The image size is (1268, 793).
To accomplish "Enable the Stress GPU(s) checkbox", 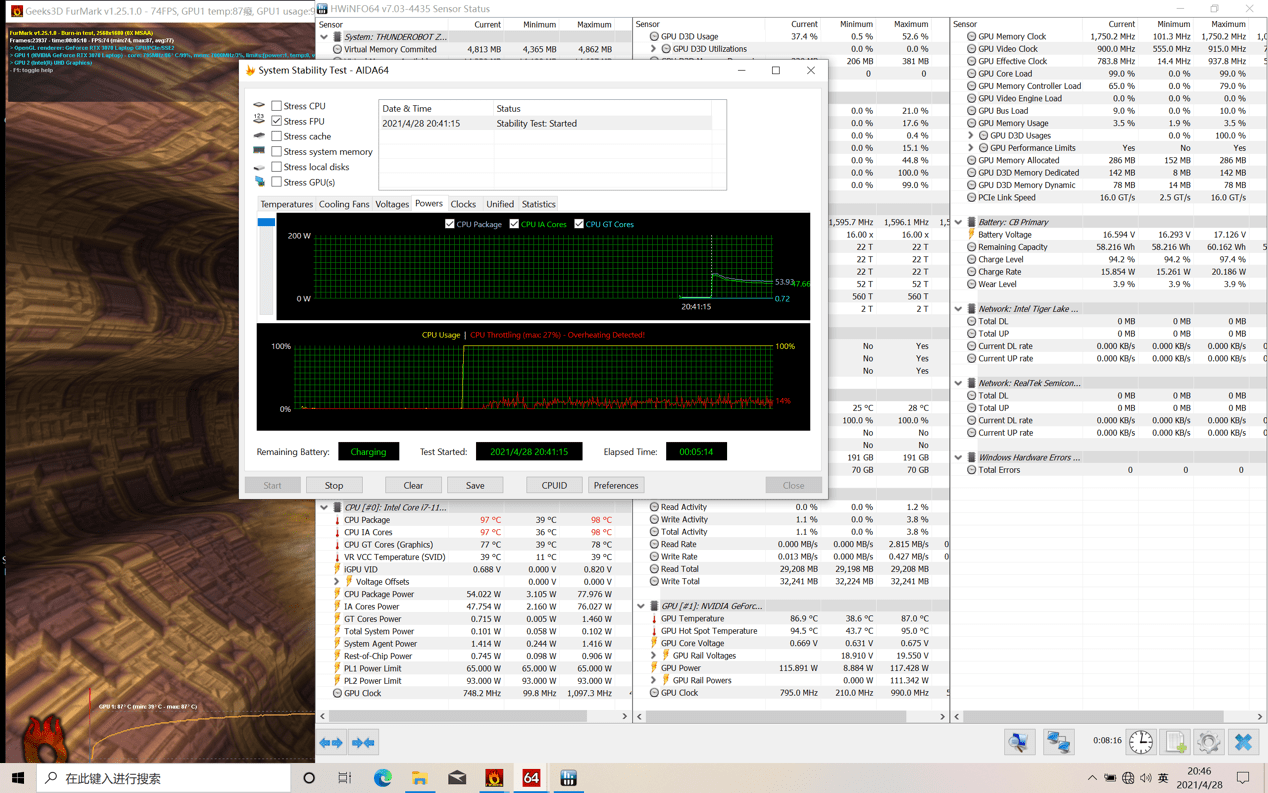I will point(277,182).
